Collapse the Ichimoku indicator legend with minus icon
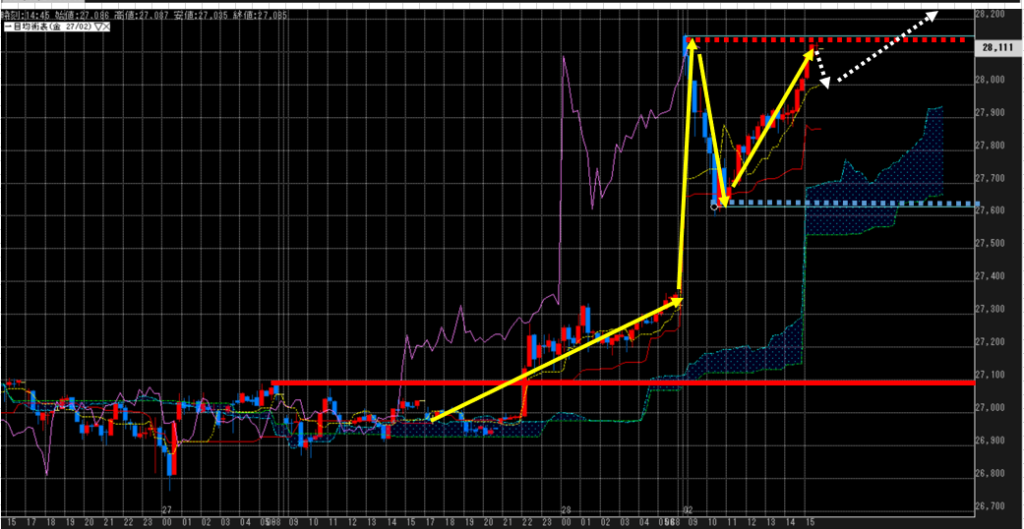1024x529 pixels. [7, 27]
